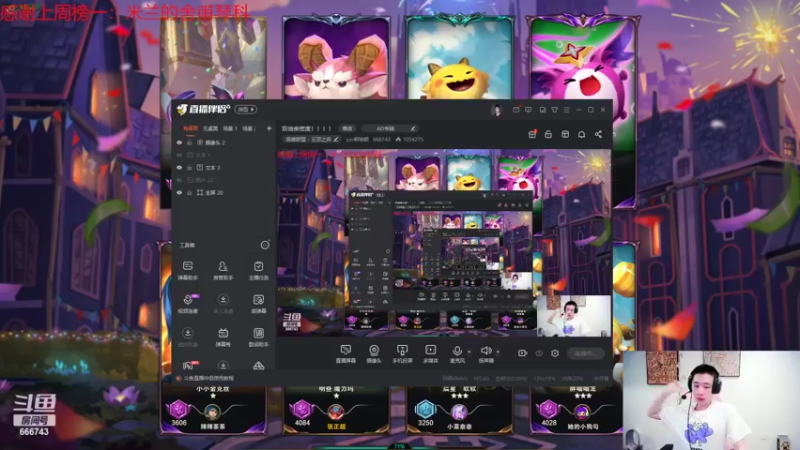Click room number 666743 in the header
This screenshot has width=800, height=450.
[382, 139]
